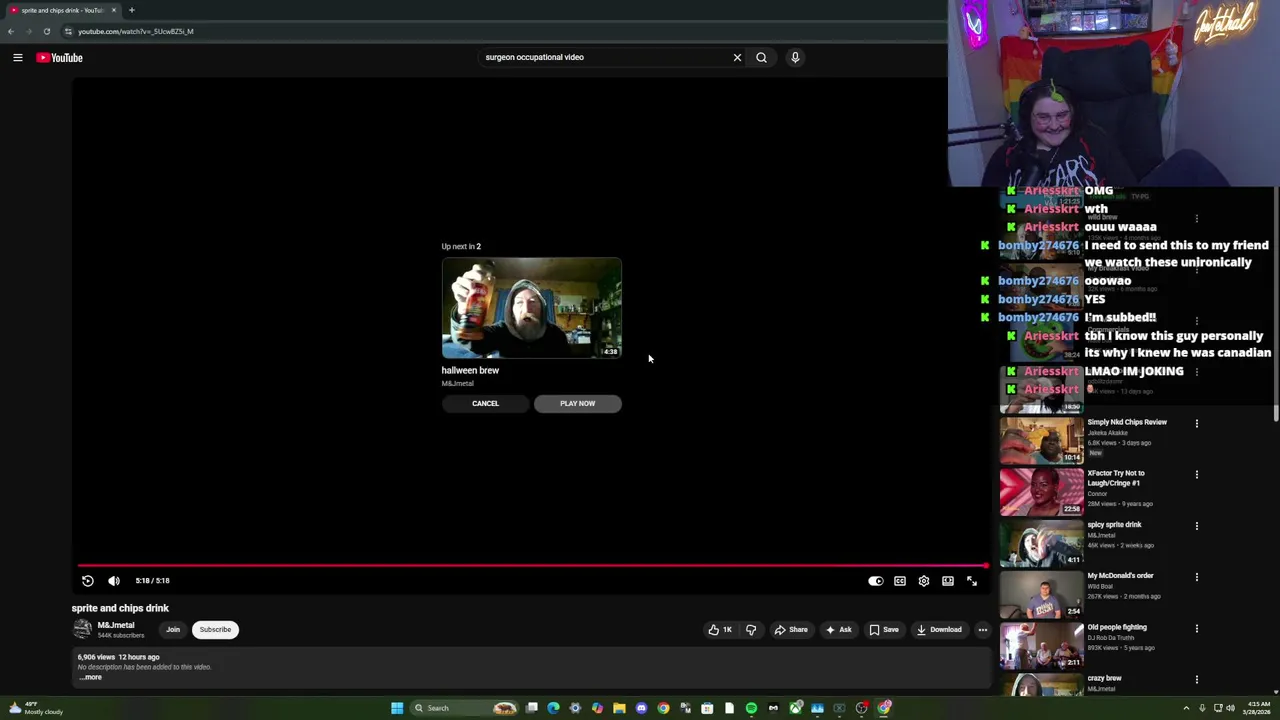
Task: Open McDonald's order video title
Action: pos(1120,575)
